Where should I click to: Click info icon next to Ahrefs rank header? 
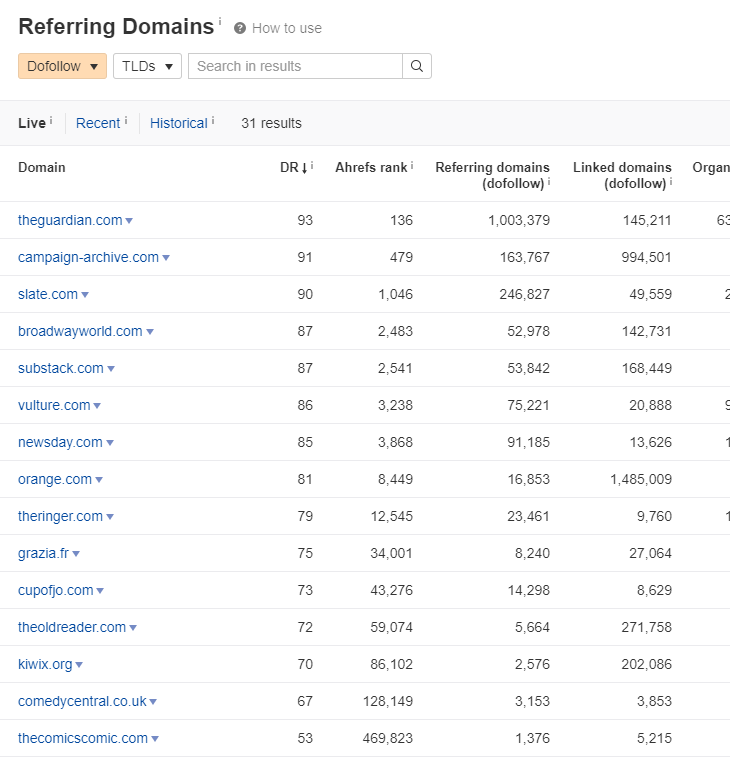click(412, 165)
